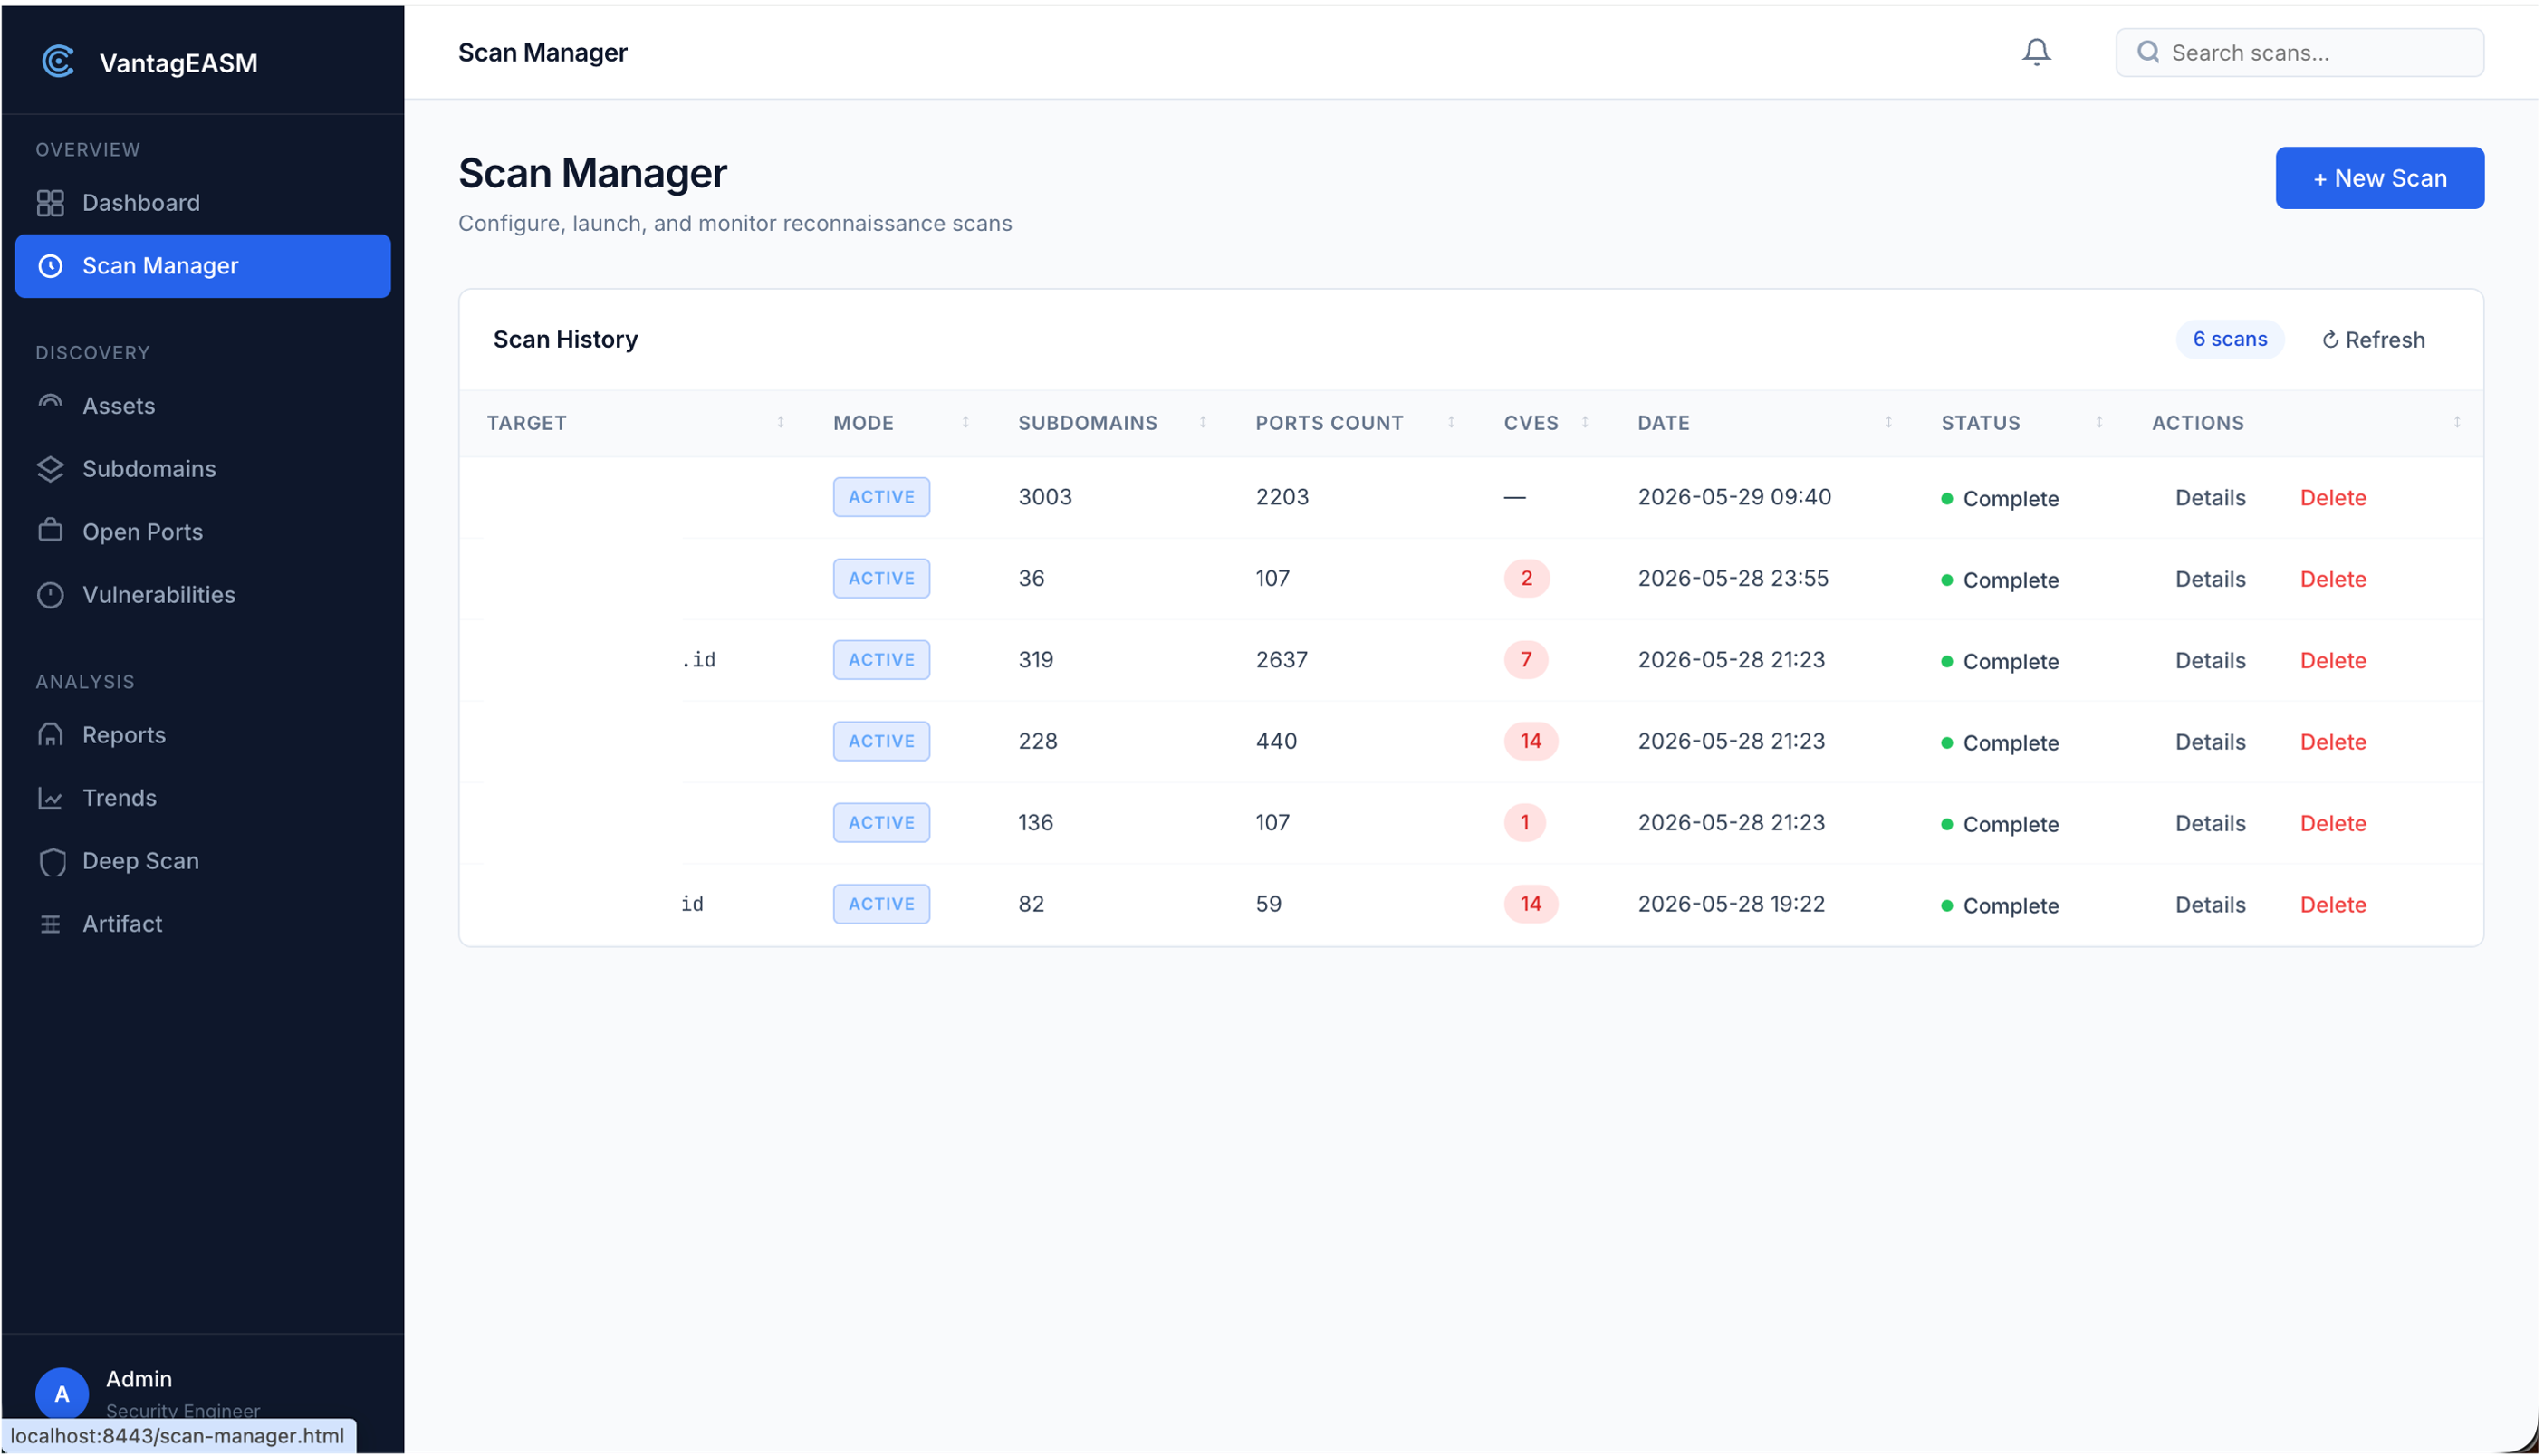Click the Deep Scan shield icon

[x=52, y=862]
